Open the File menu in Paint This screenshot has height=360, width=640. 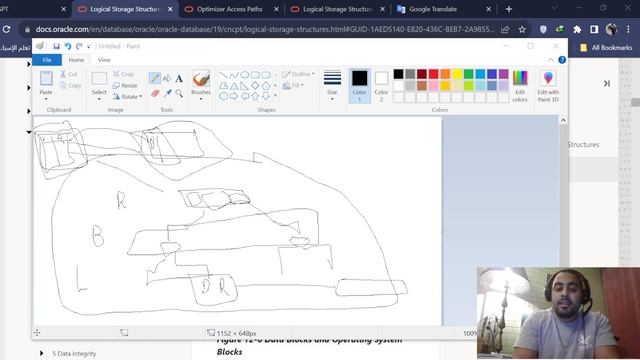point(47,60)
